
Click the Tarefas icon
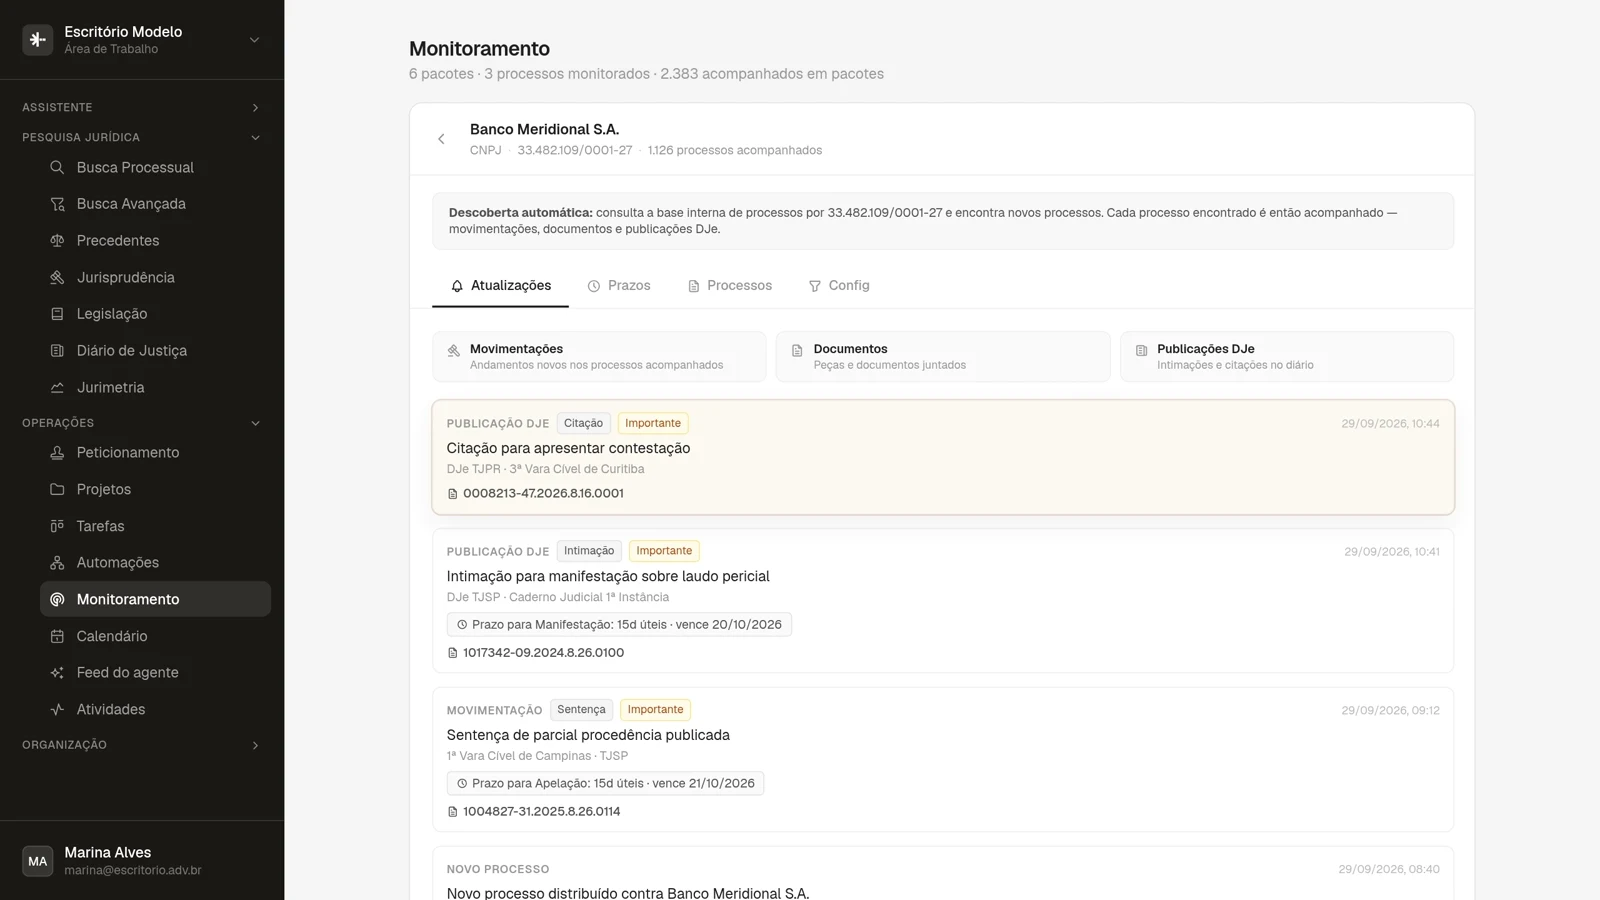tap(57, 526)
